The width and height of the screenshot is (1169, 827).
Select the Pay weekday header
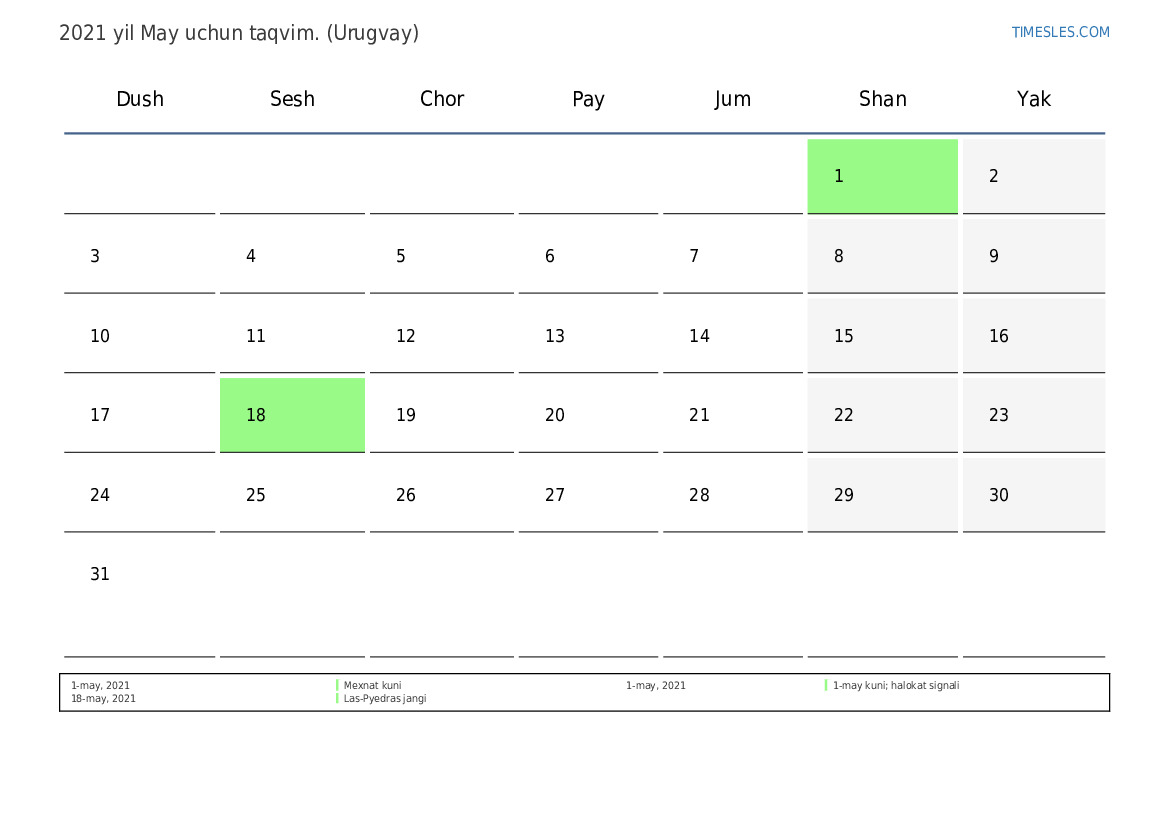tap(588, 99)
